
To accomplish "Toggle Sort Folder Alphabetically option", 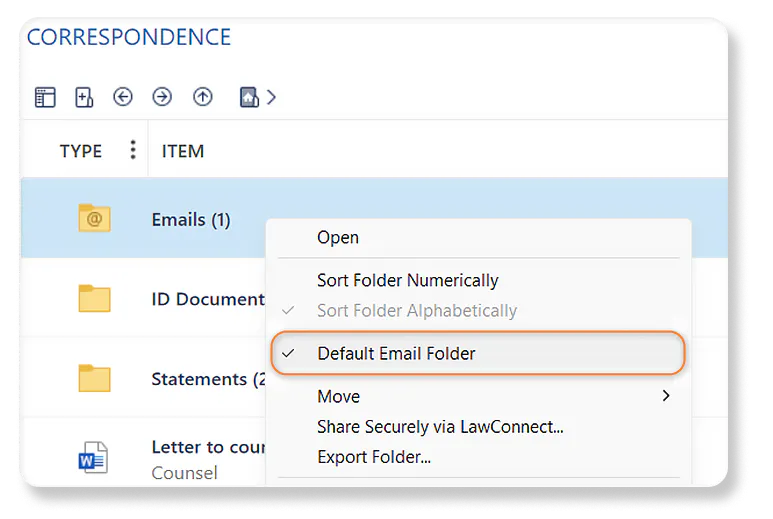I will tap(416, 310).
